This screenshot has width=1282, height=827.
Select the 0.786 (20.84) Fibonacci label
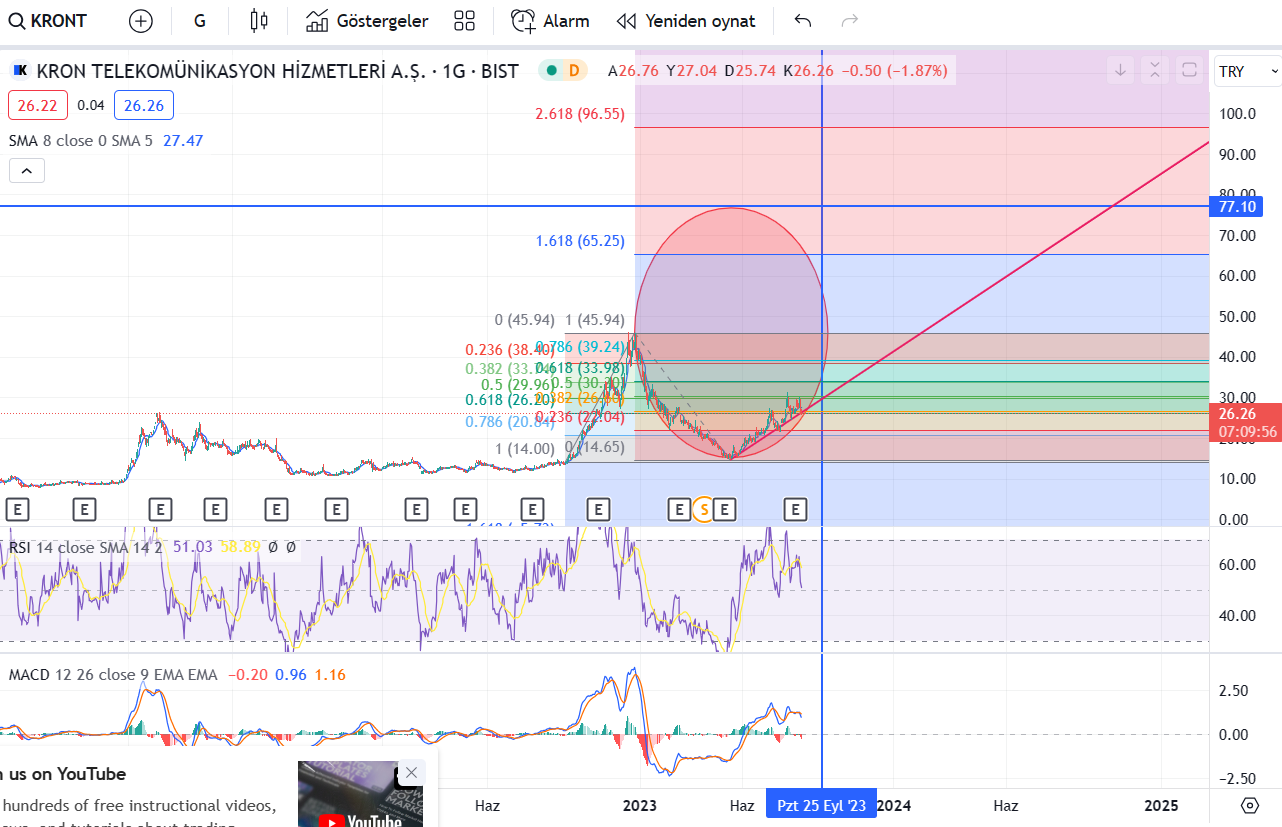(509, 422)
